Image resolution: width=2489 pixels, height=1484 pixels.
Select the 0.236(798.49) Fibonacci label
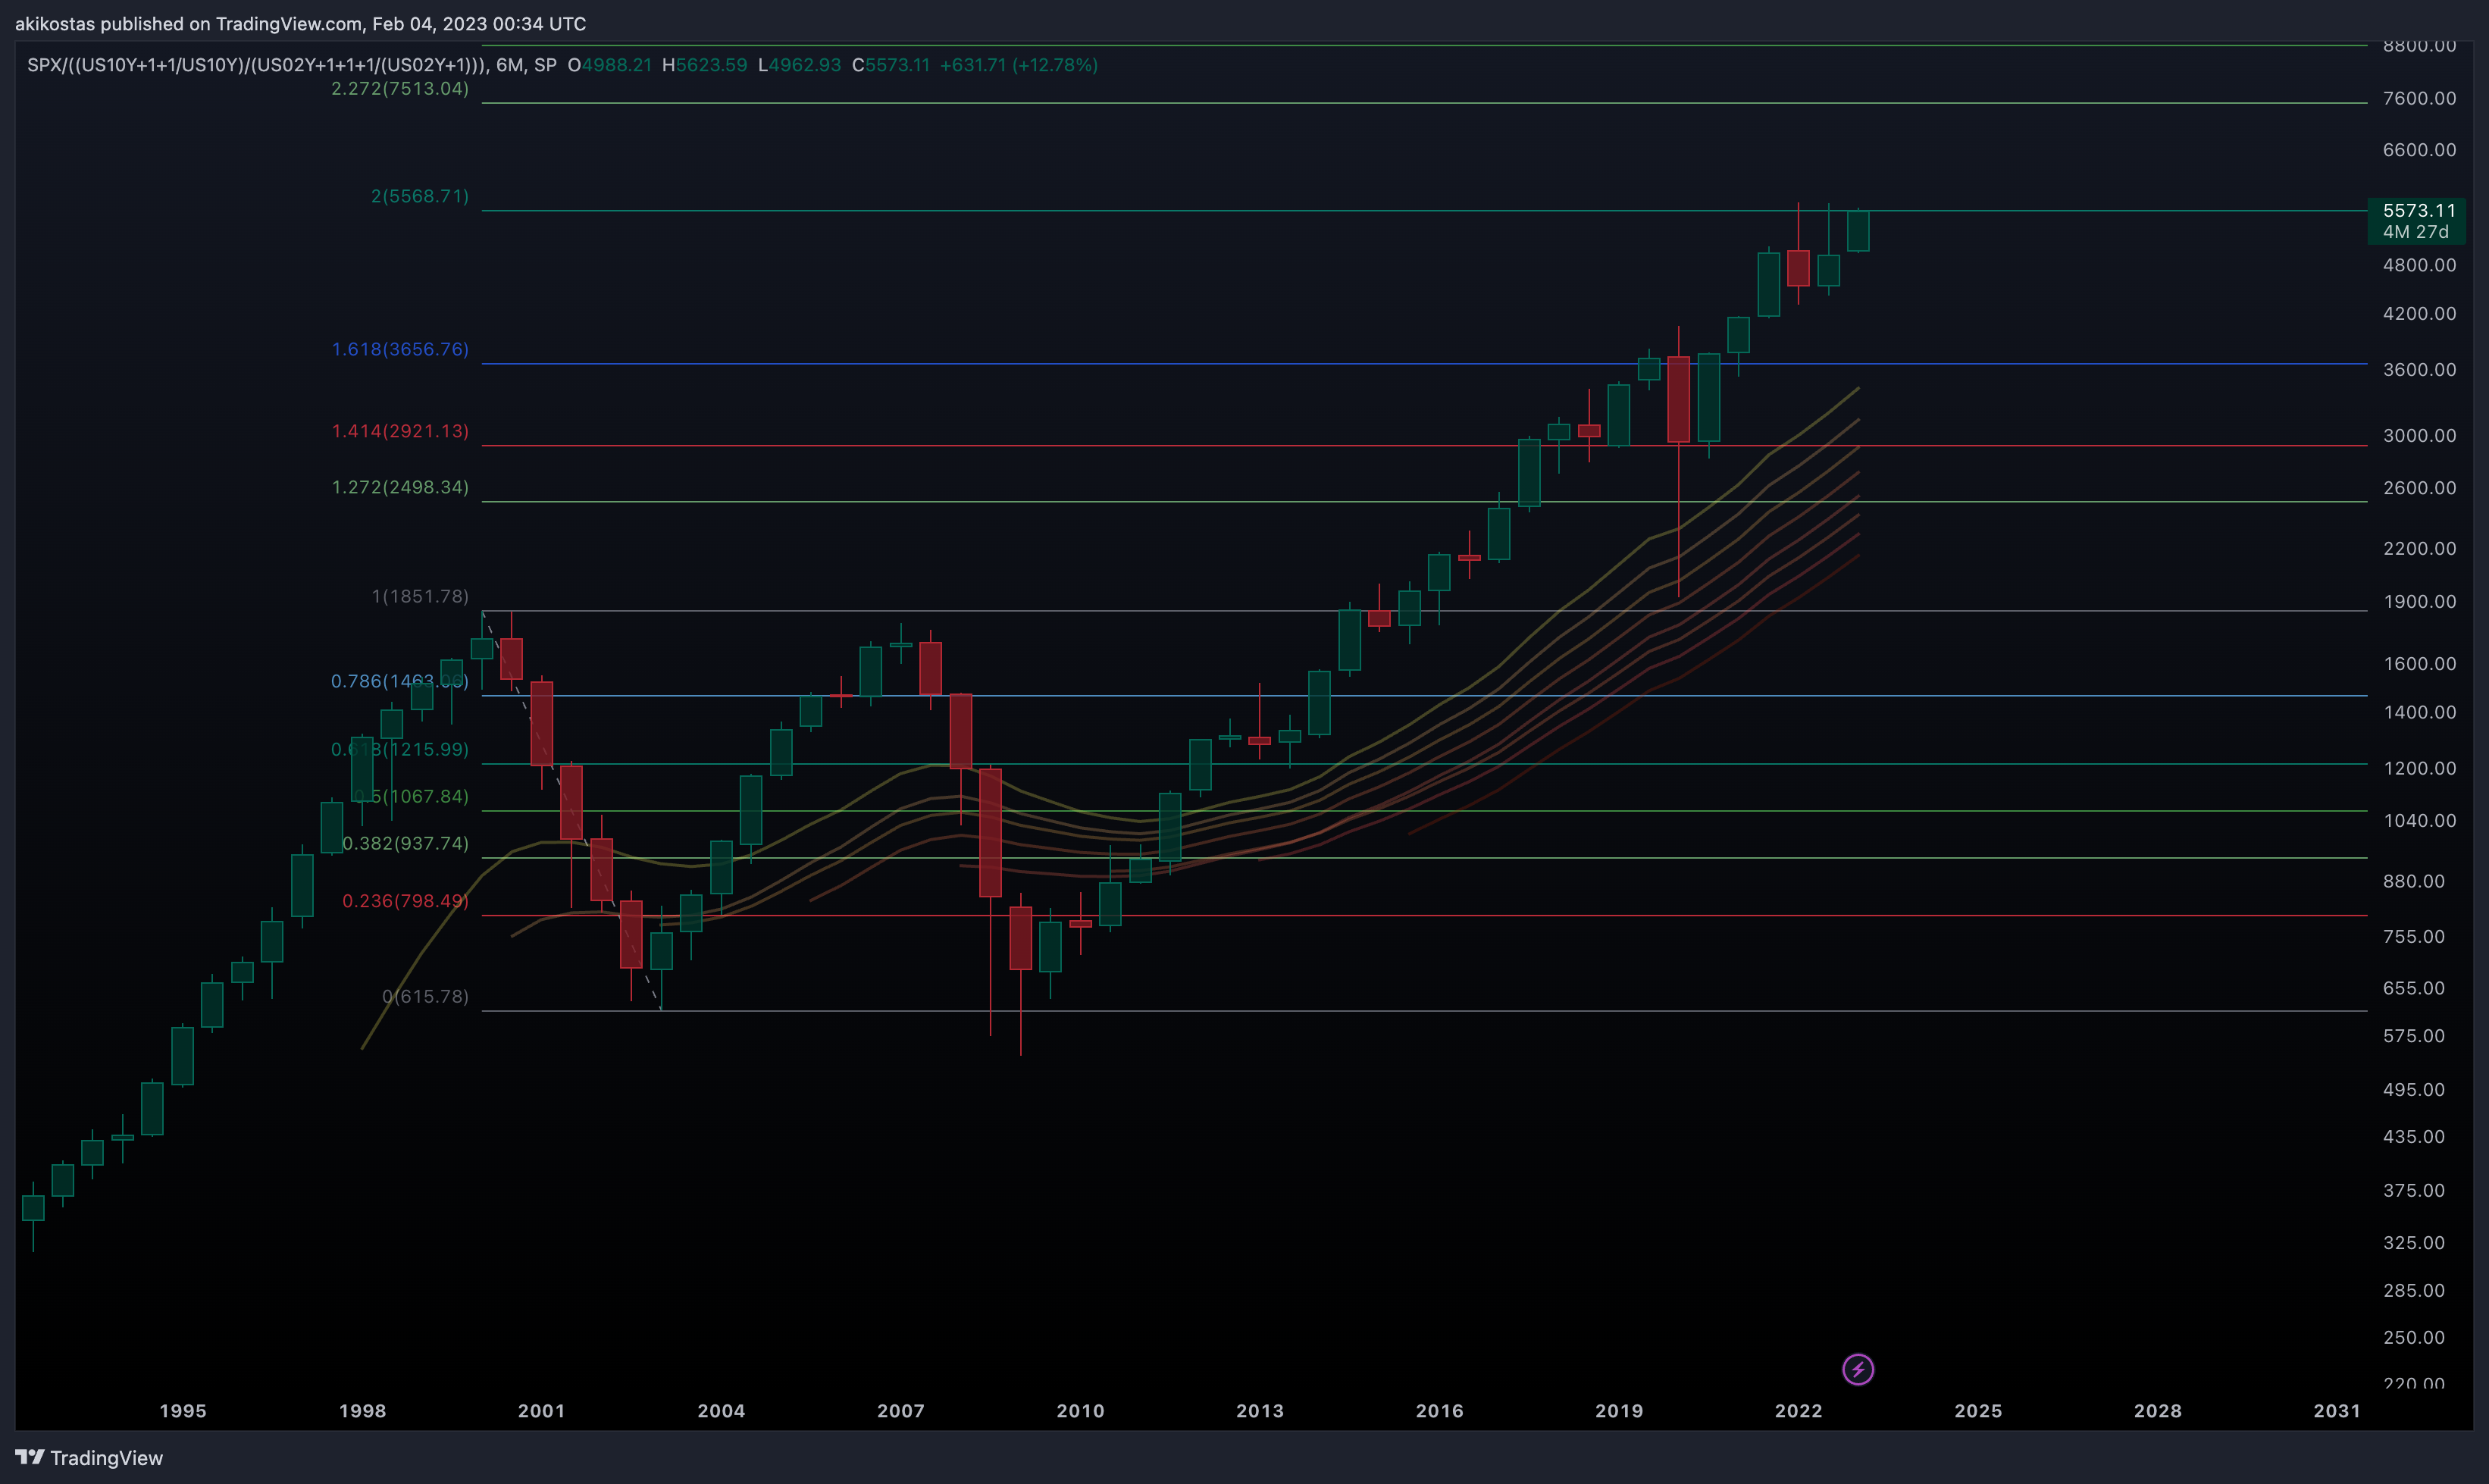click(x=405, y=901)
